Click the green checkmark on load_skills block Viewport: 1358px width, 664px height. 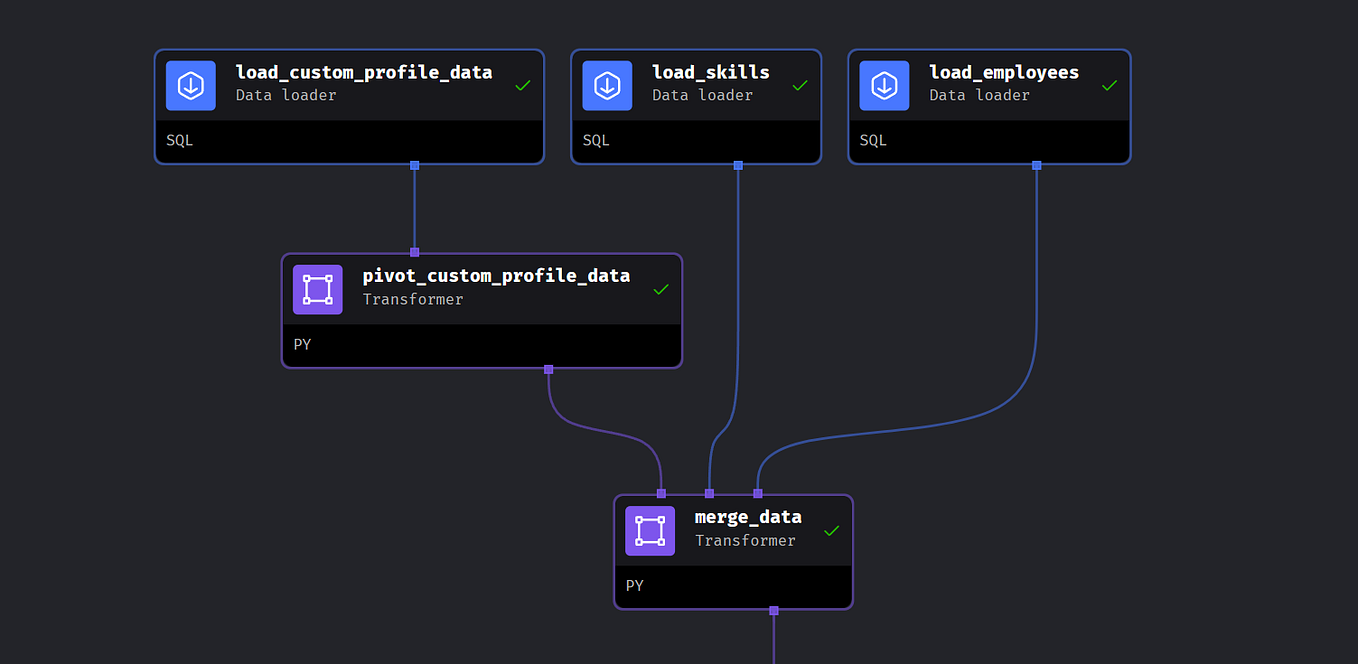click(799, 85)
